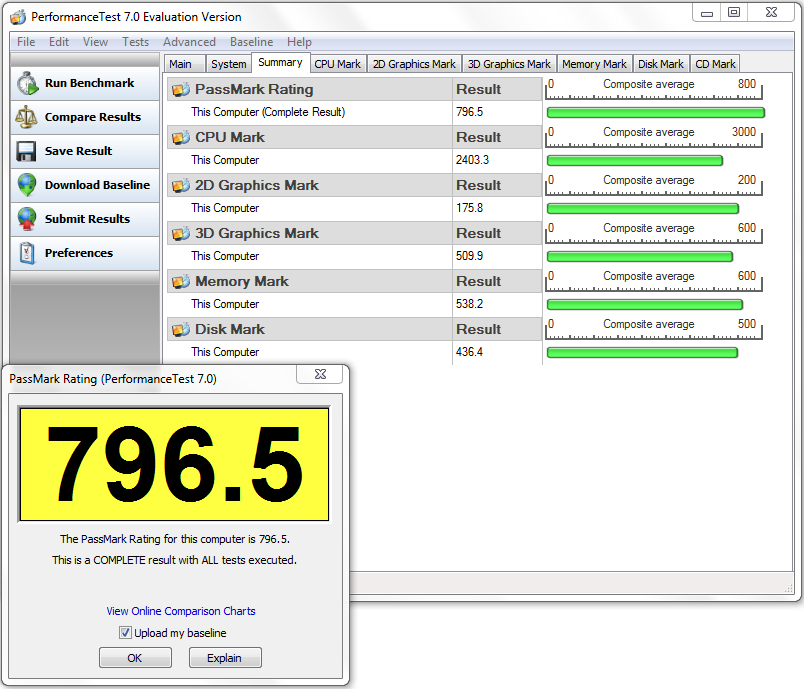Click the Save Result floppy disk icon
This screenshot has width=804, height=689.
click(26, 151)
